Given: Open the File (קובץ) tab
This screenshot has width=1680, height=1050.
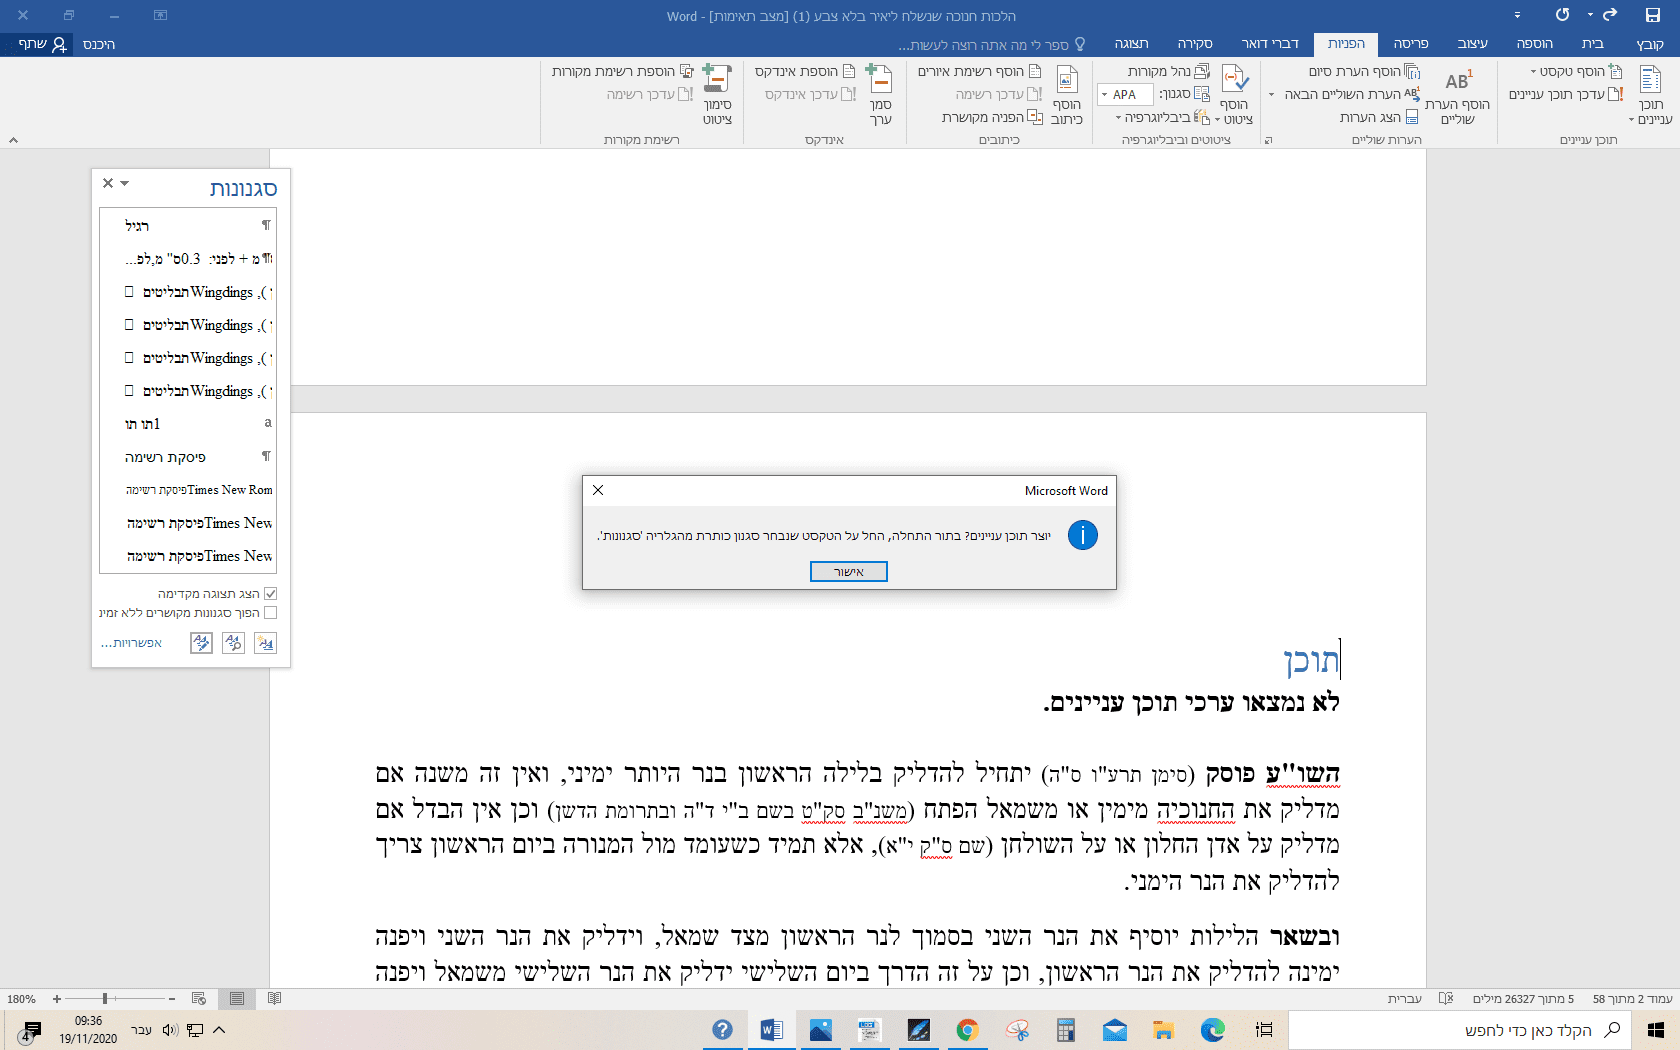Looking at the screenshot, I should point(1650,44).
